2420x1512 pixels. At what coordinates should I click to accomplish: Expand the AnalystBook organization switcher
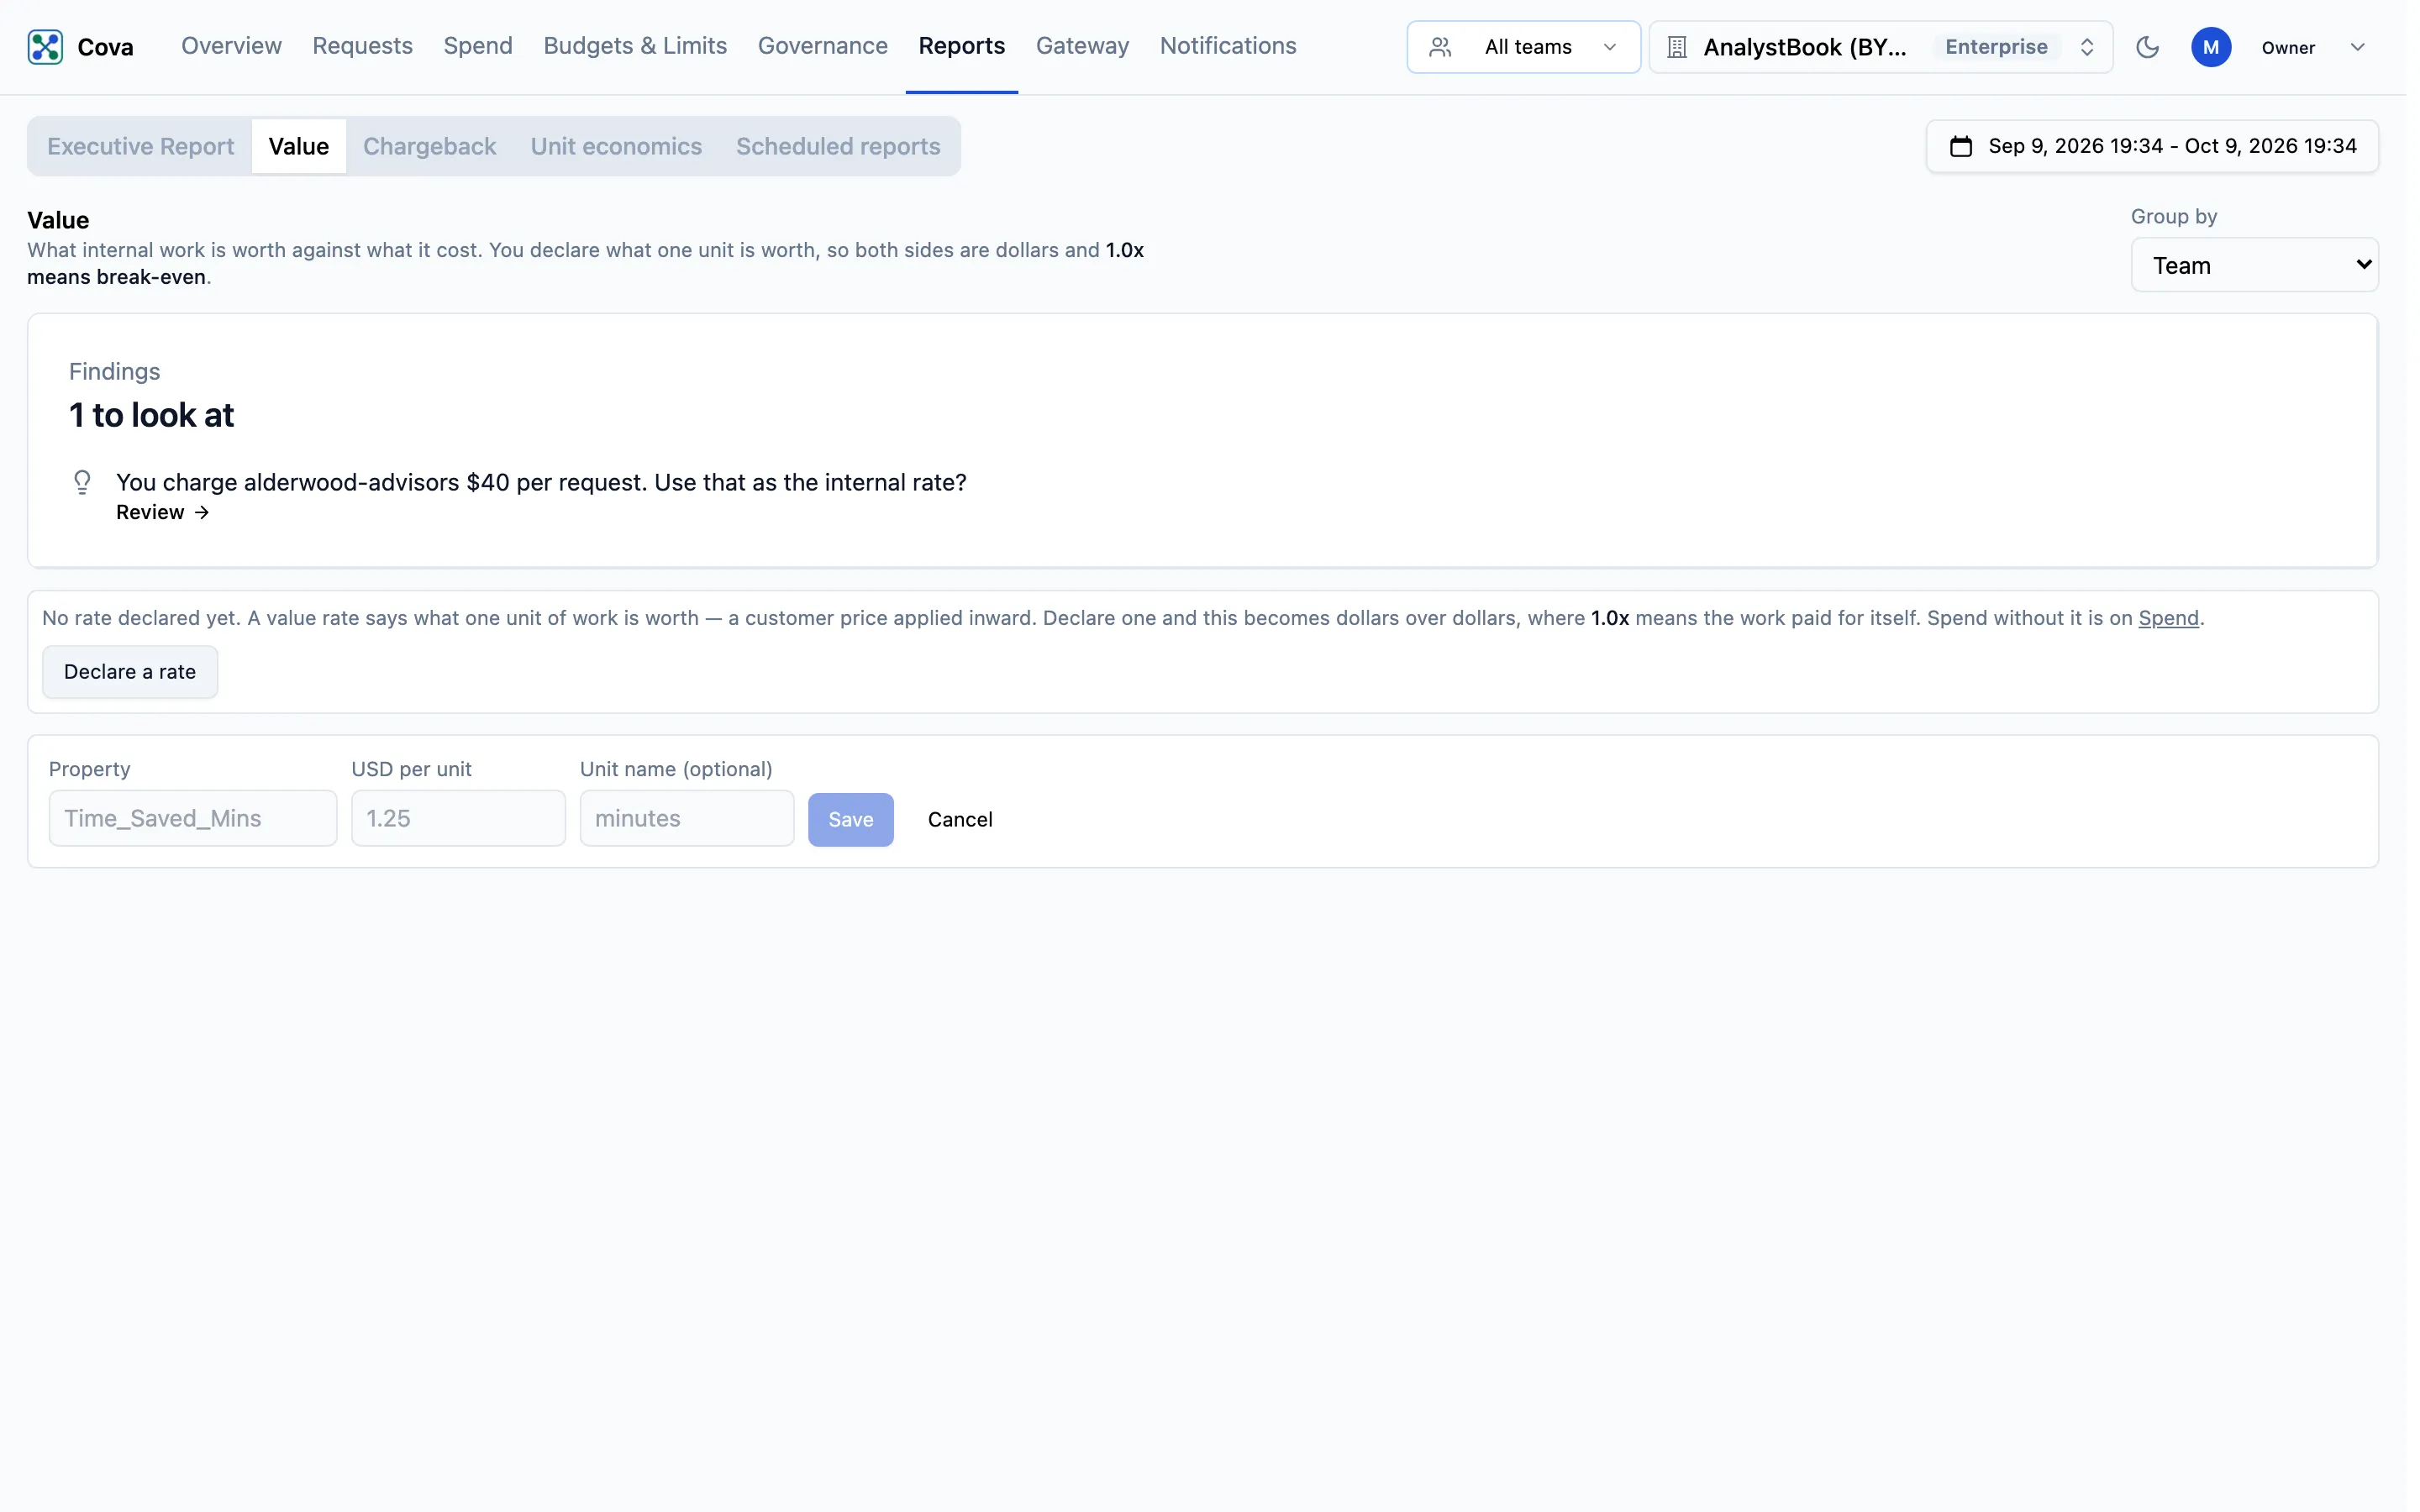pos(1880,47)
